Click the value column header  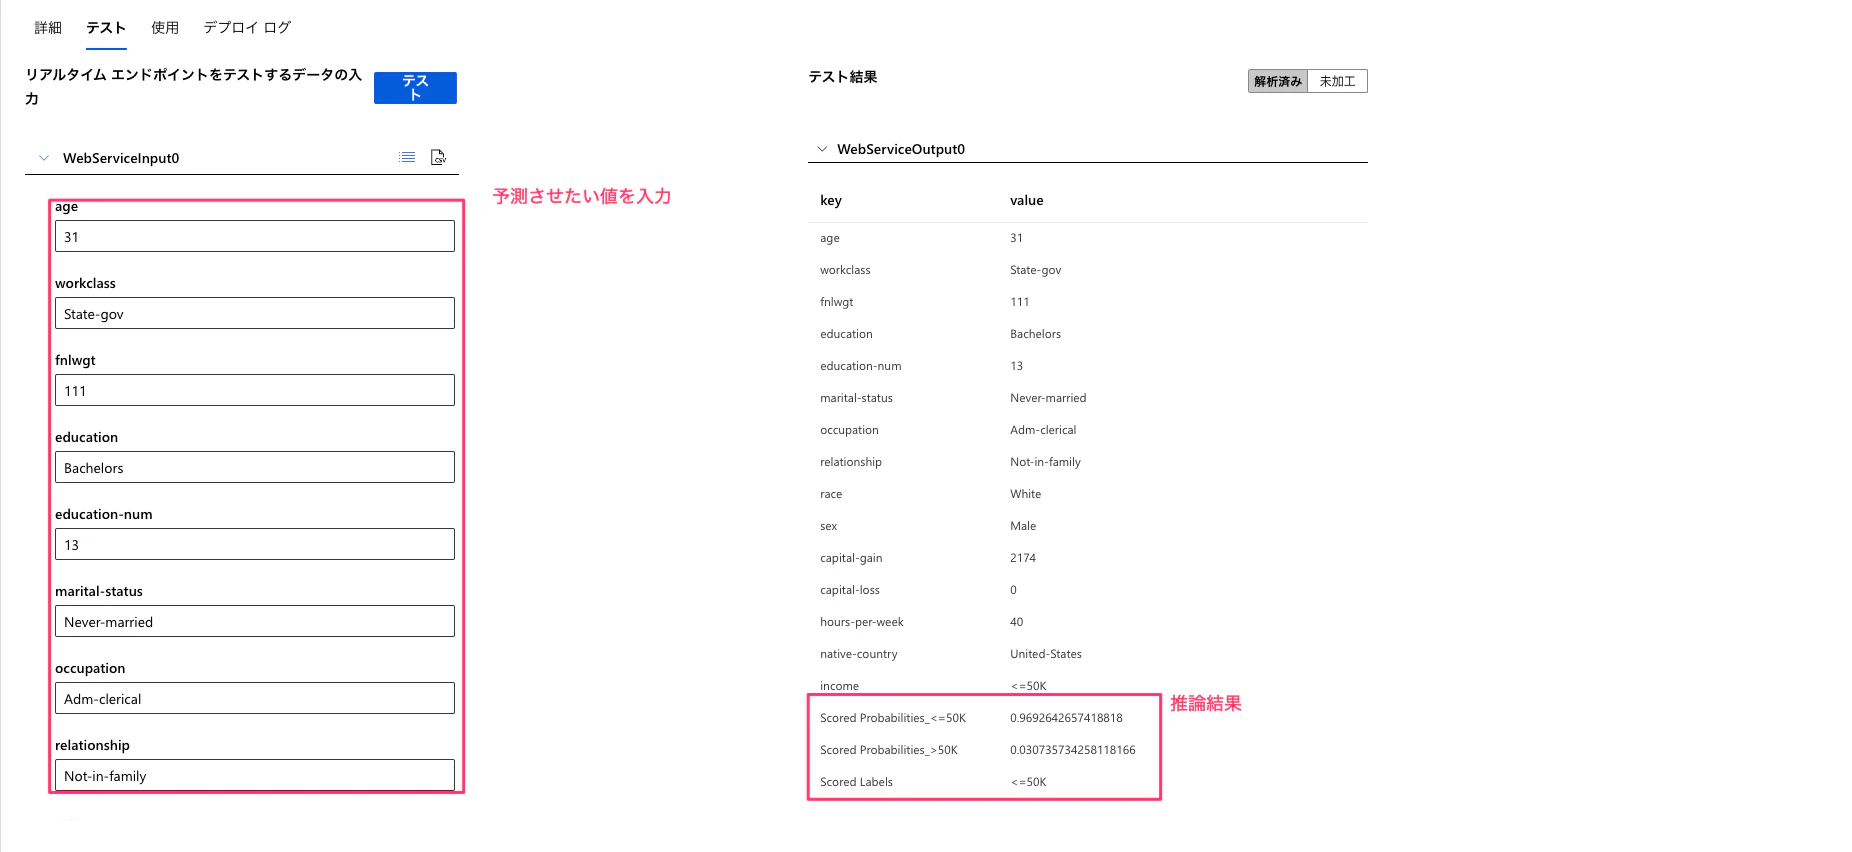pos(1026,200)
